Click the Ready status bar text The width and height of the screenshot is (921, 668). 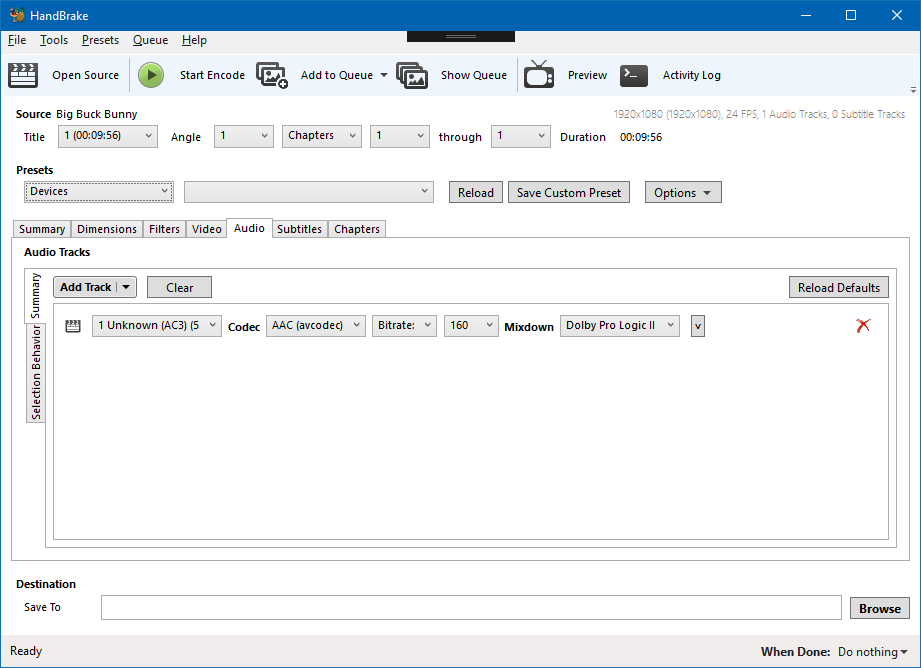click(x=26, y=651)
